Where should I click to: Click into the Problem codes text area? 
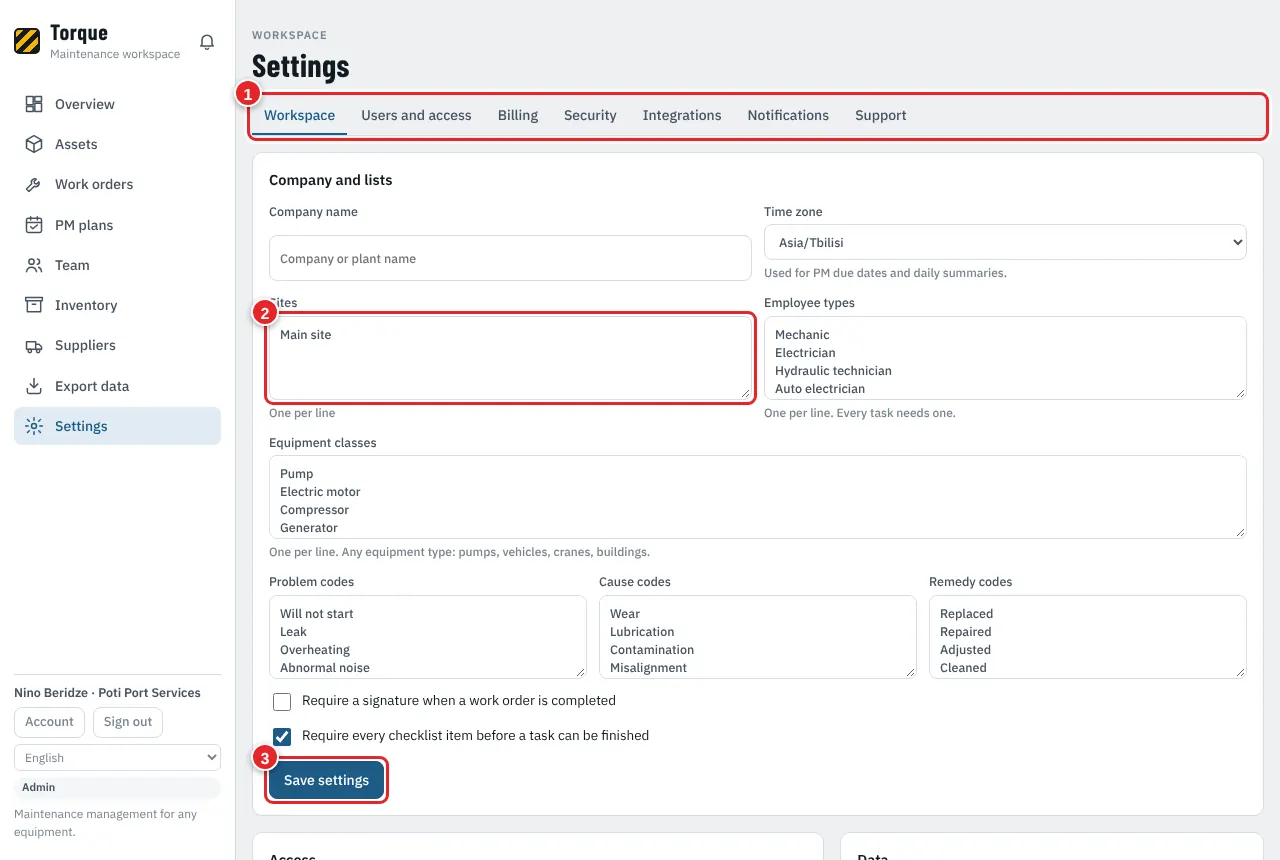pyautogui.click(x=428, y=637)
